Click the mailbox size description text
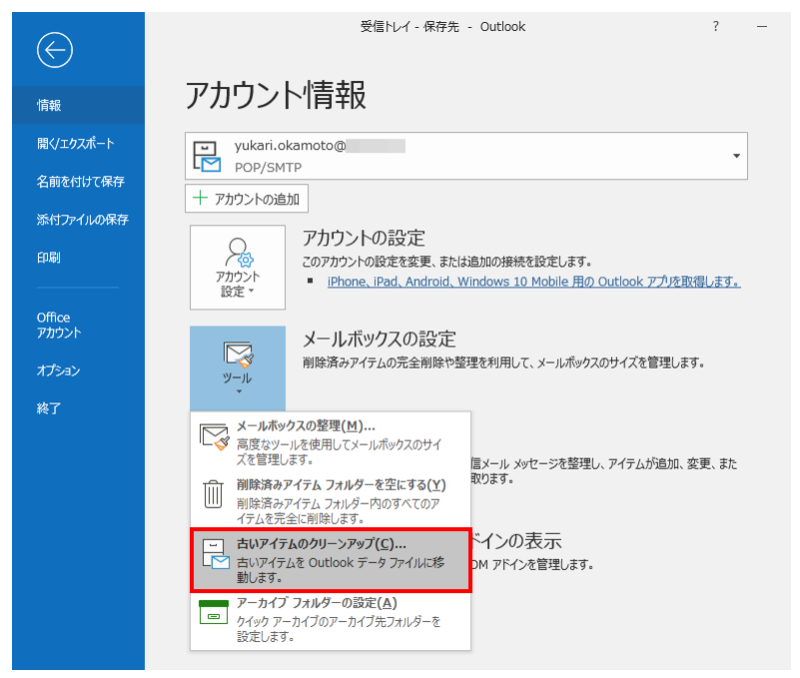Image resolution: width=800 pixels, height=678 pixels. point(504,363)
